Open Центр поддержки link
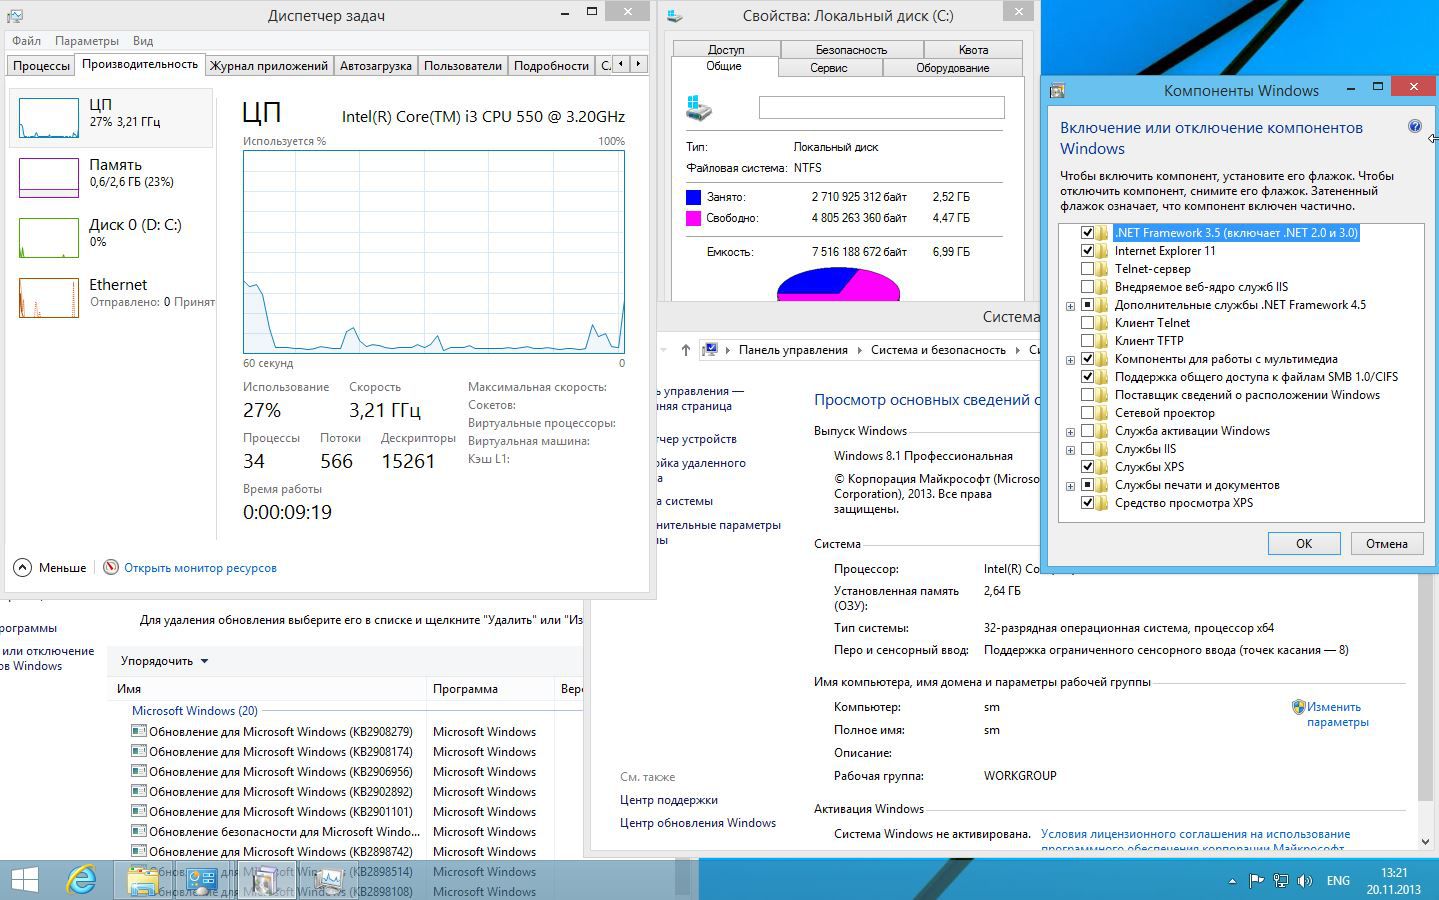Screen dimensions: 1439x900 [x=669, y=800]
